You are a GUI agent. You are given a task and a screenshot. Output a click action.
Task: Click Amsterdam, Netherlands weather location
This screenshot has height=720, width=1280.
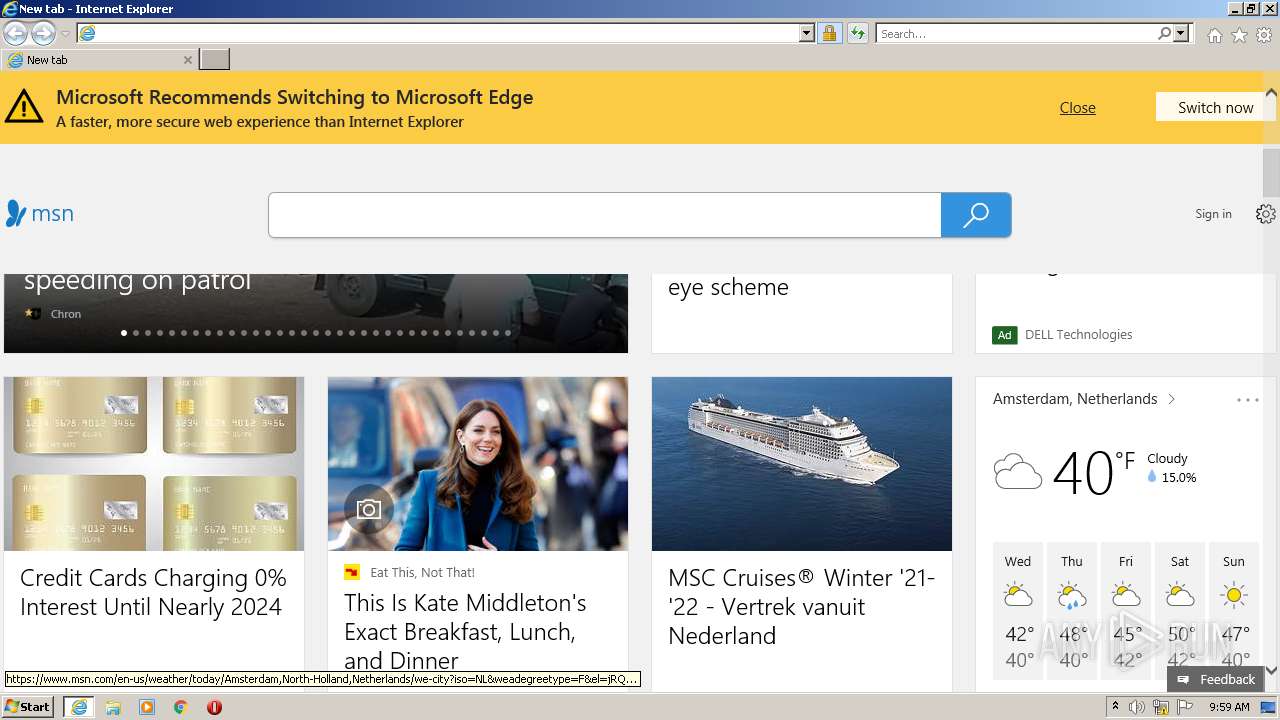[x=1075, y=399]
